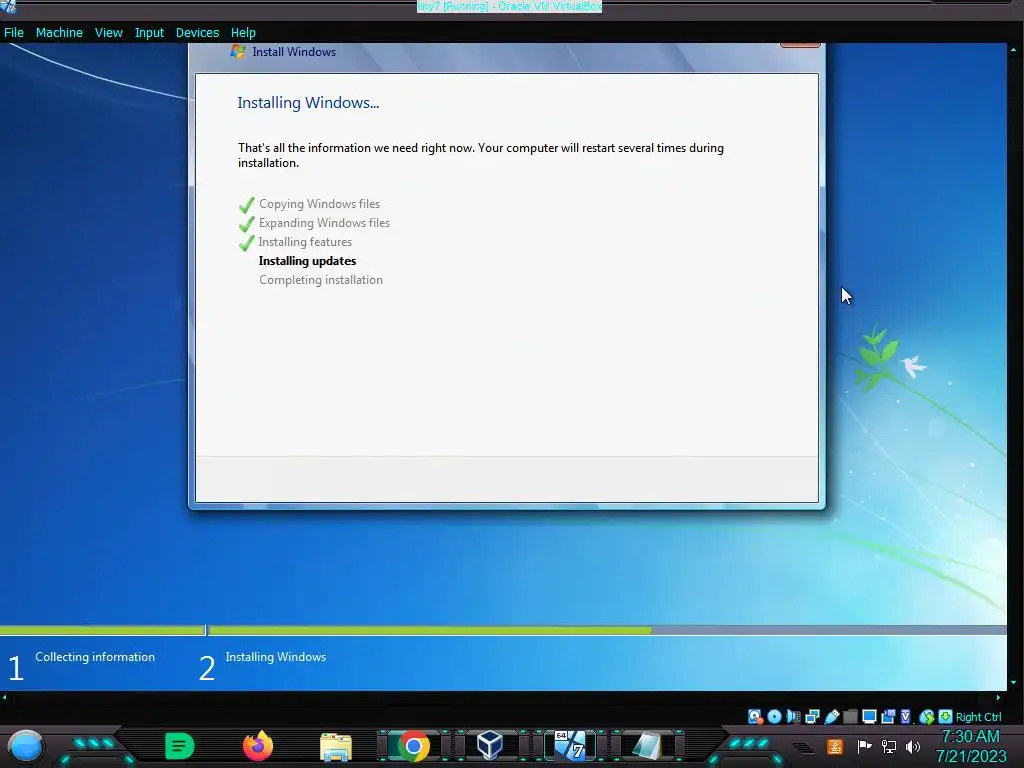
Task: Open the green chat app on taskbar
Action: [x=179, y=746]
